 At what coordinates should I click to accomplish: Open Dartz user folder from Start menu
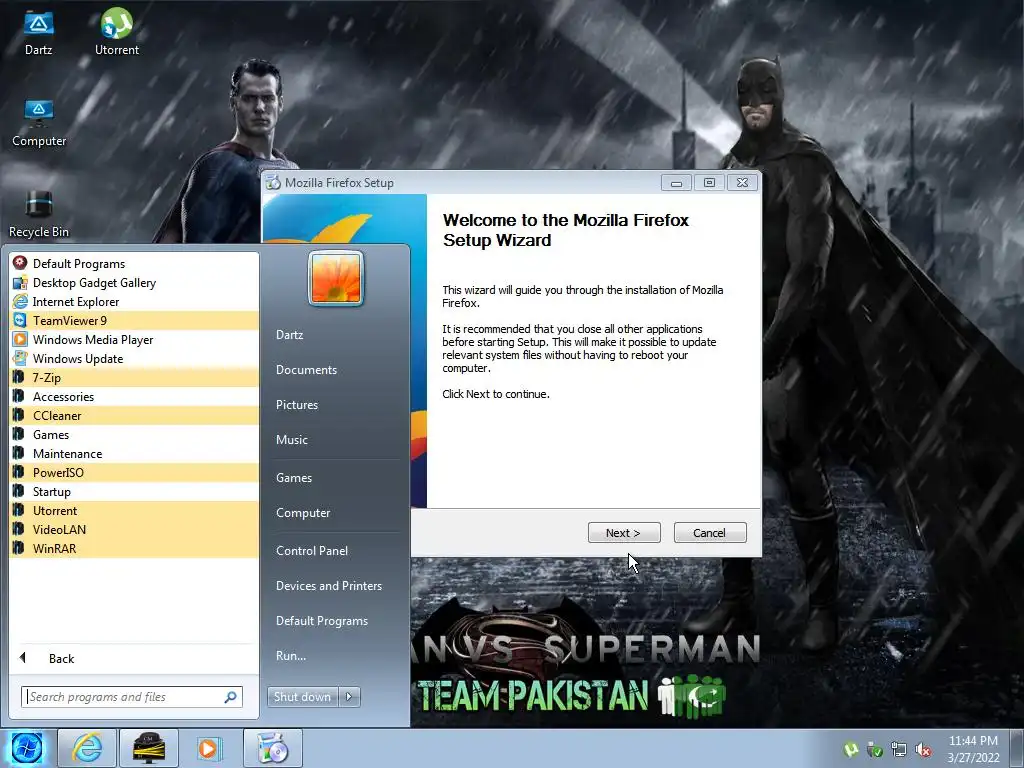(289, 334)
